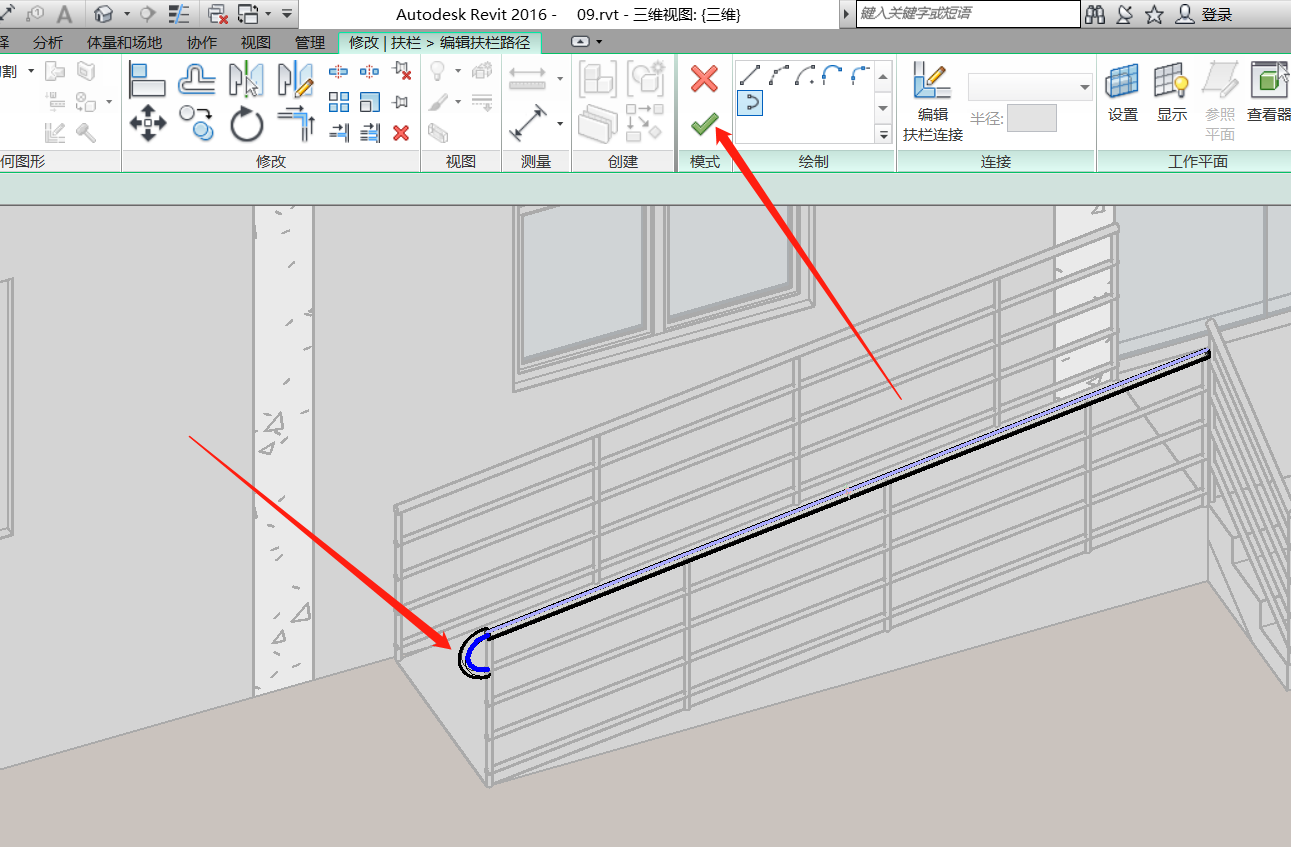Viewport: 1291px width, 847px height.
Task: Click 编辑扶栏连接 button
Action: pyautogui.click(x=932, y=103)
